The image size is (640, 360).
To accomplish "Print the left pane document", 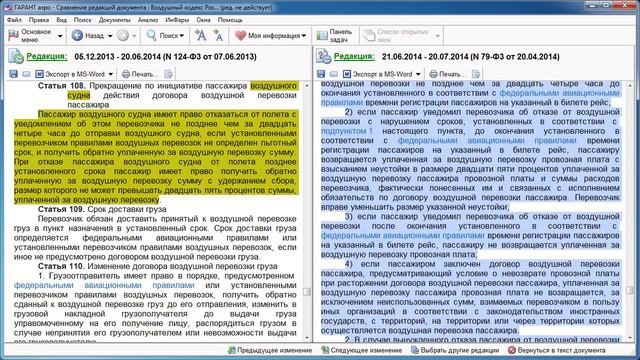I will click(140, 74).
